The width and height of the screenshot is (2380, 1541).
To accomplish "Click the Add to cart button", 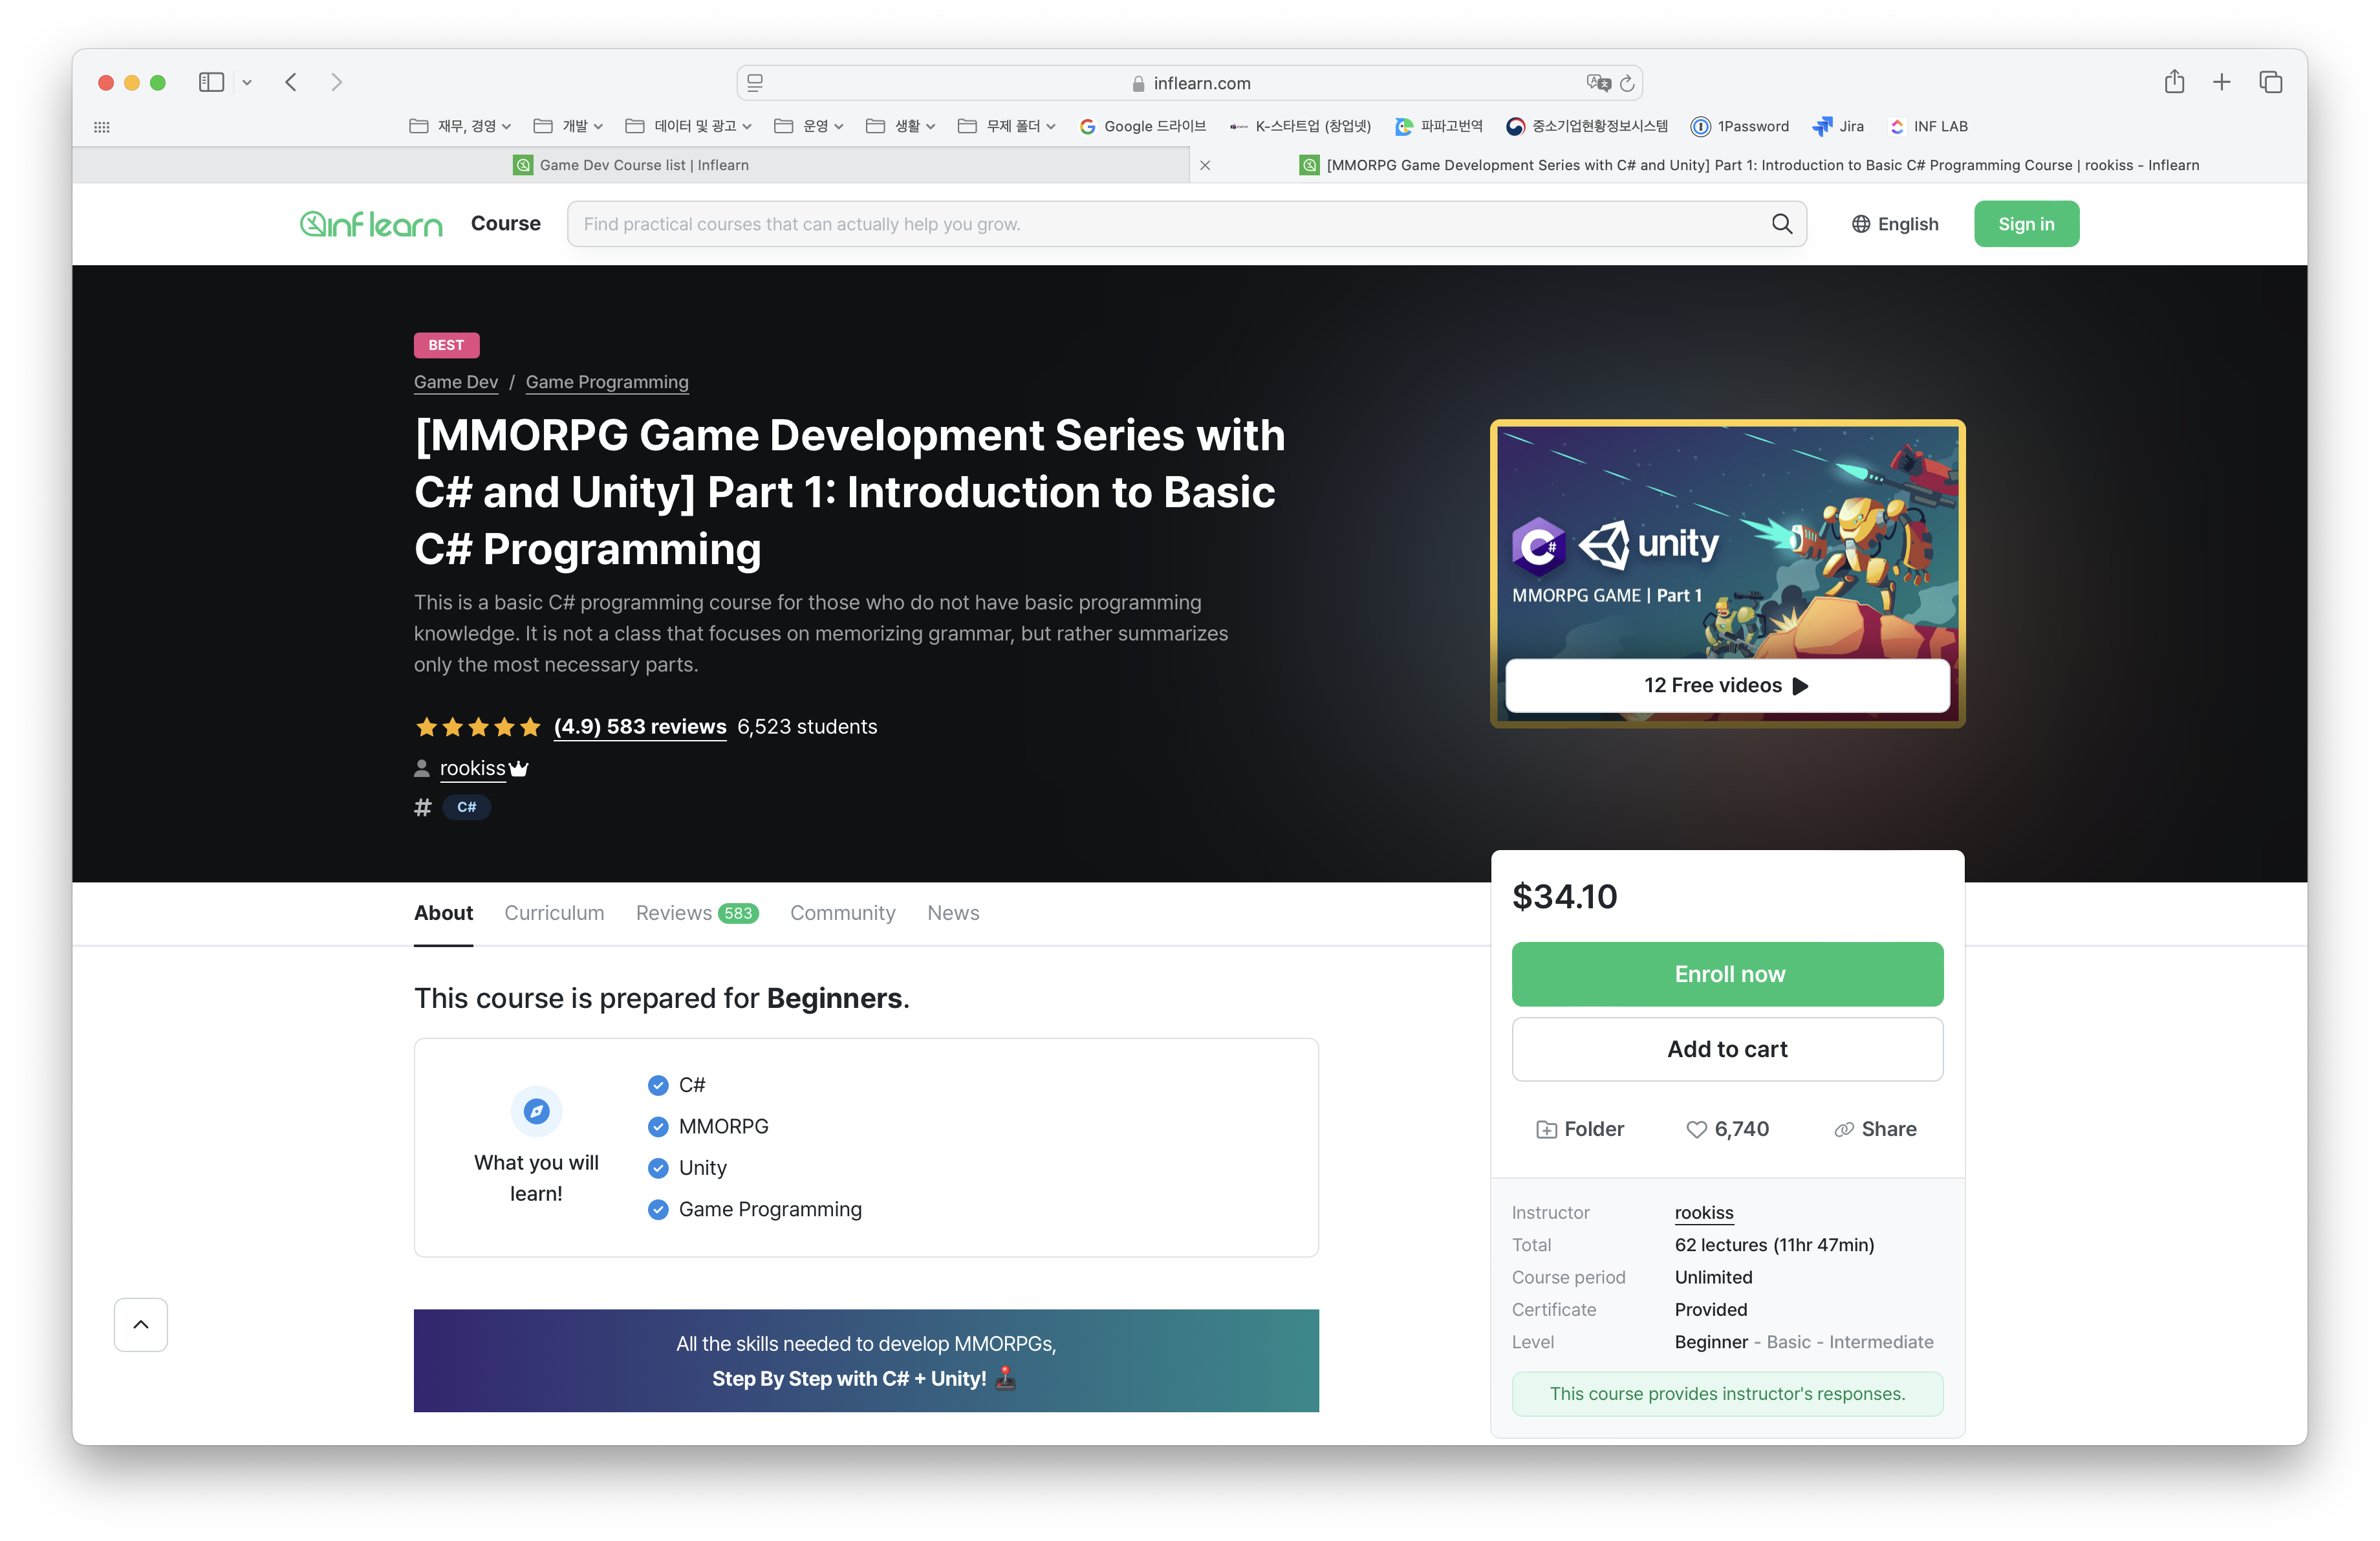I will [1727, 1049].
